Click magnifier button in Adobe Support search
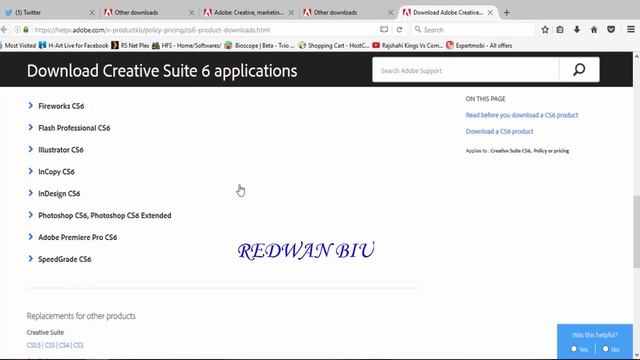The width and height of the screenshot is (640, 360). pyautogui.click(x=579, y=70)
